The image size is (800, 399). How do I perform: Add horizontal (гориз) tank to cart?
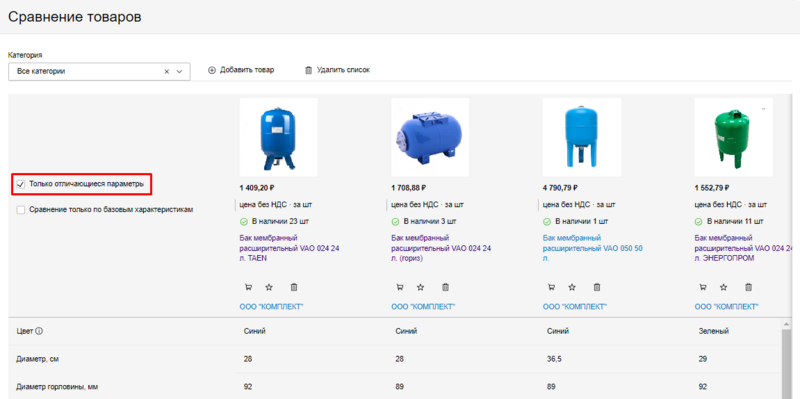400,287
